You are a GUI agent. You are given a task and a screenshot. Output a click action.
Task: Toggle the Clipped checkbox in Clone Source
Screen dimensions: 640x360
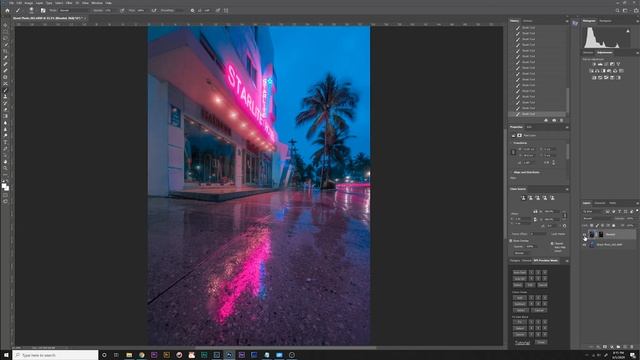pos(552,244)
